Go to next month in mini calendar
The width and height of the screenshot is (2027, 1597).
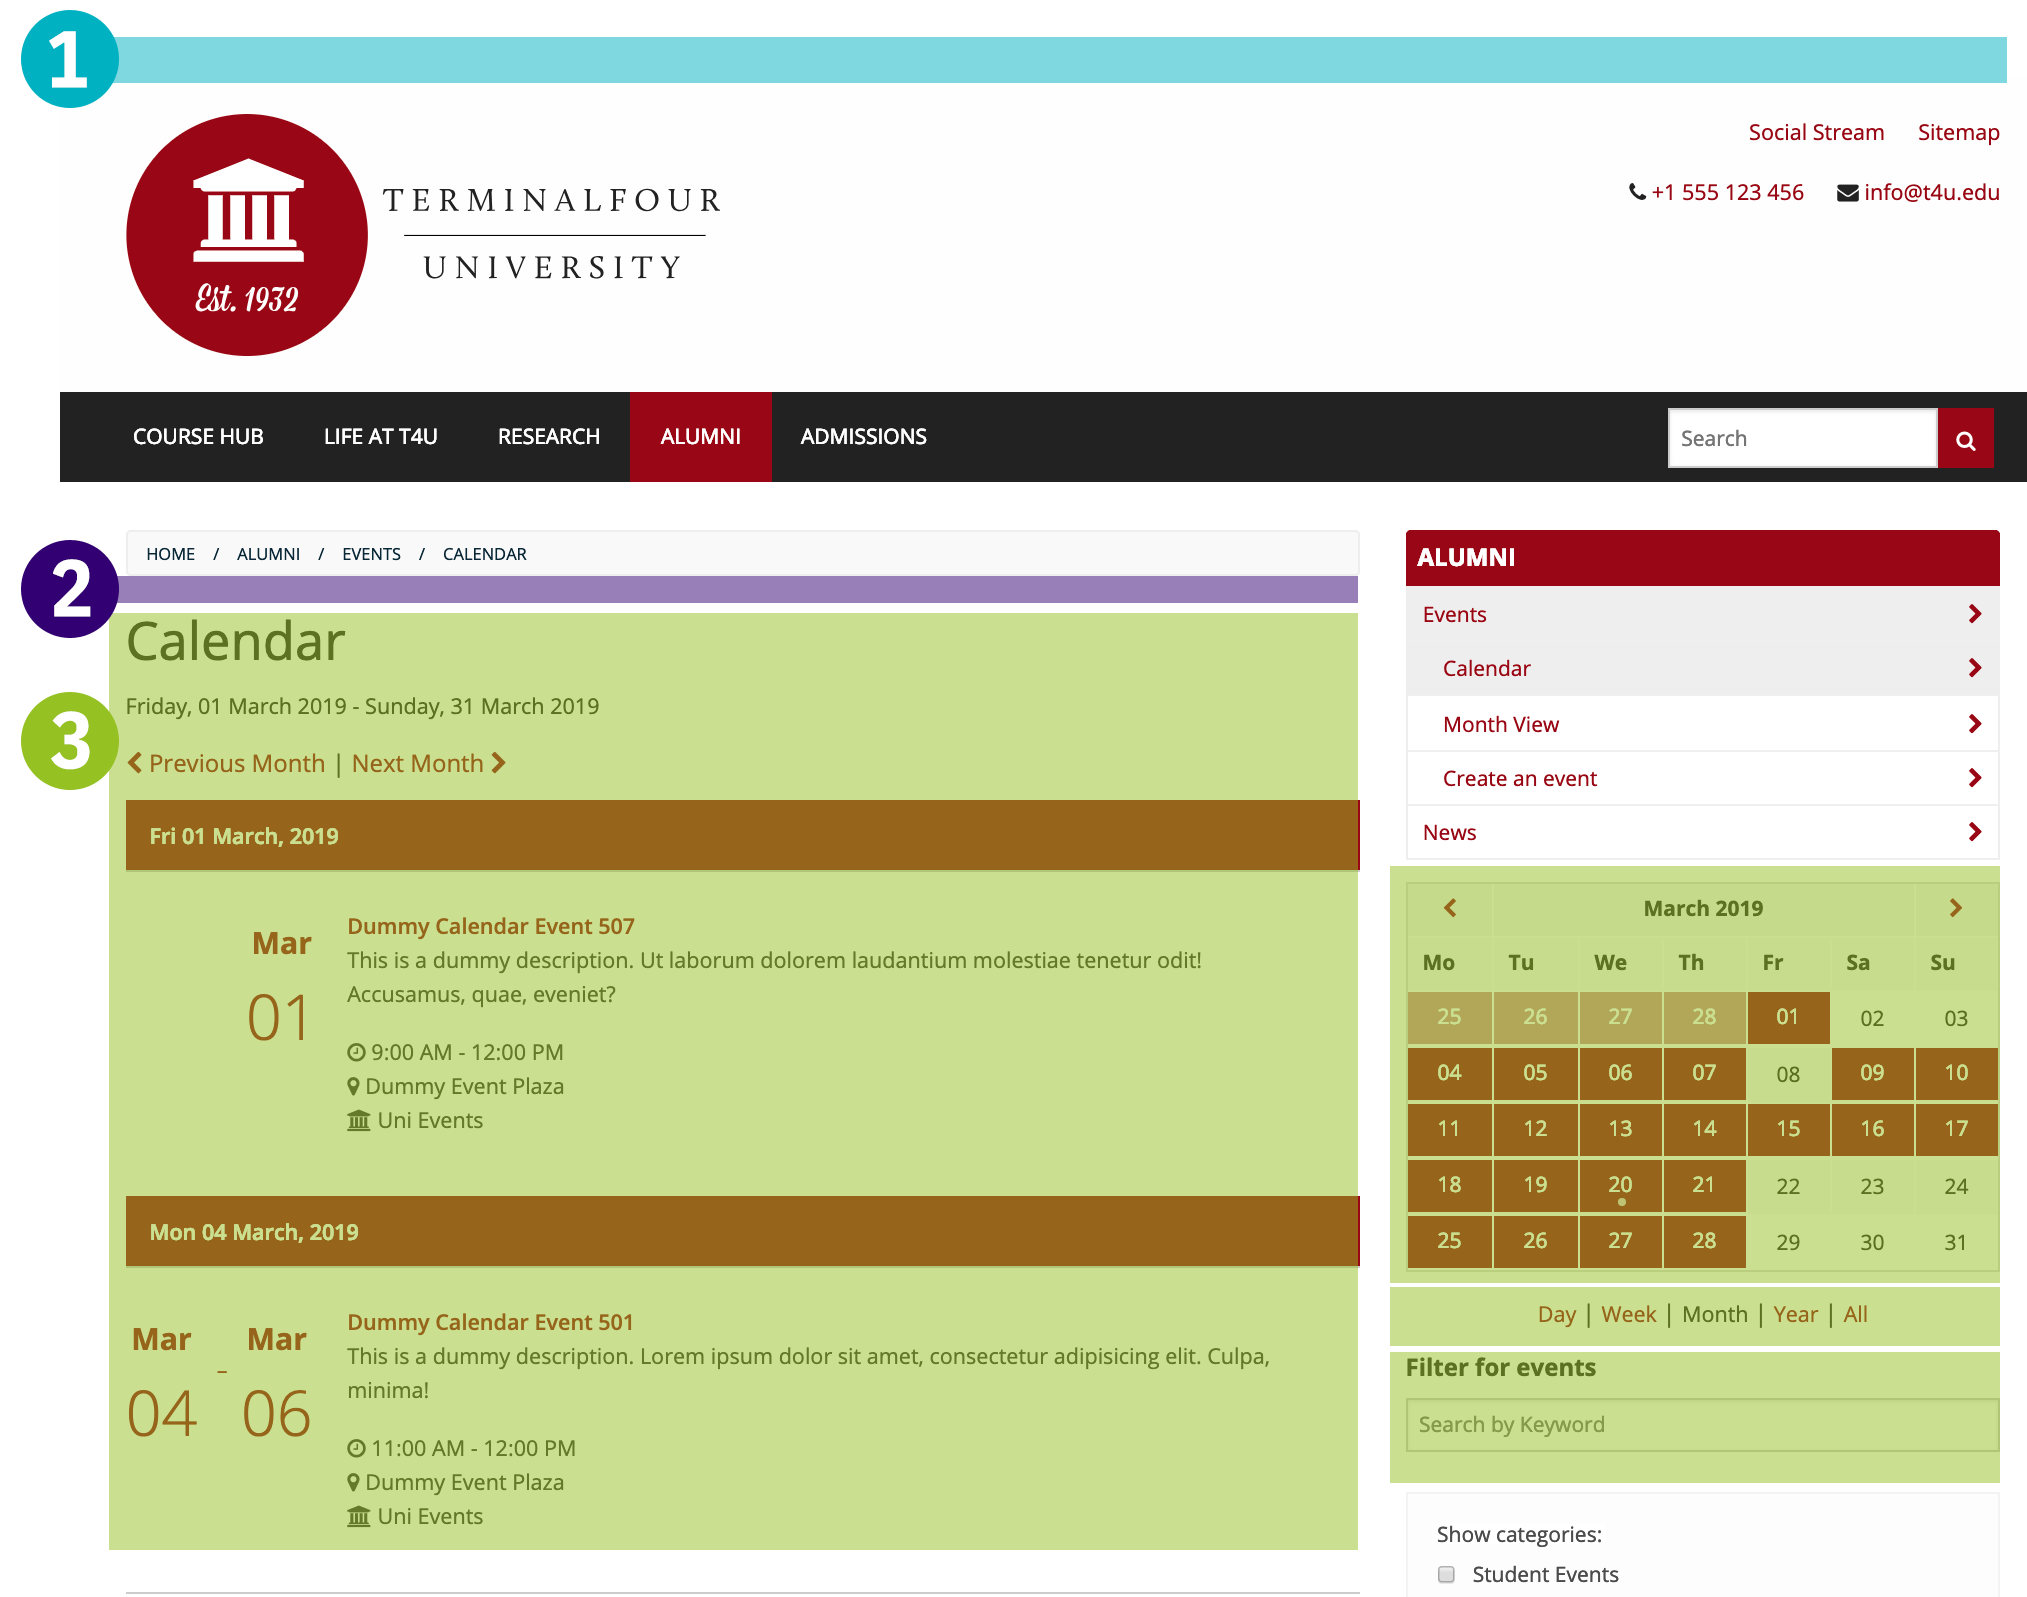[1955, 908]
